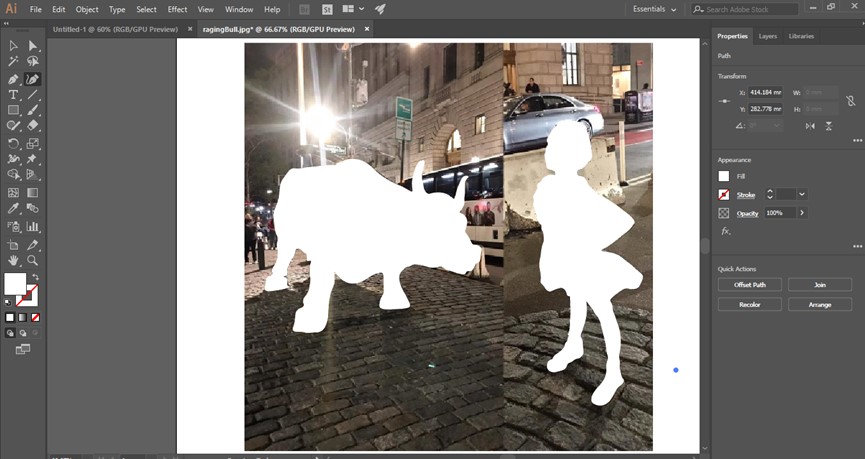
Task: Select the Rotate tool
Action: (13, 144)
